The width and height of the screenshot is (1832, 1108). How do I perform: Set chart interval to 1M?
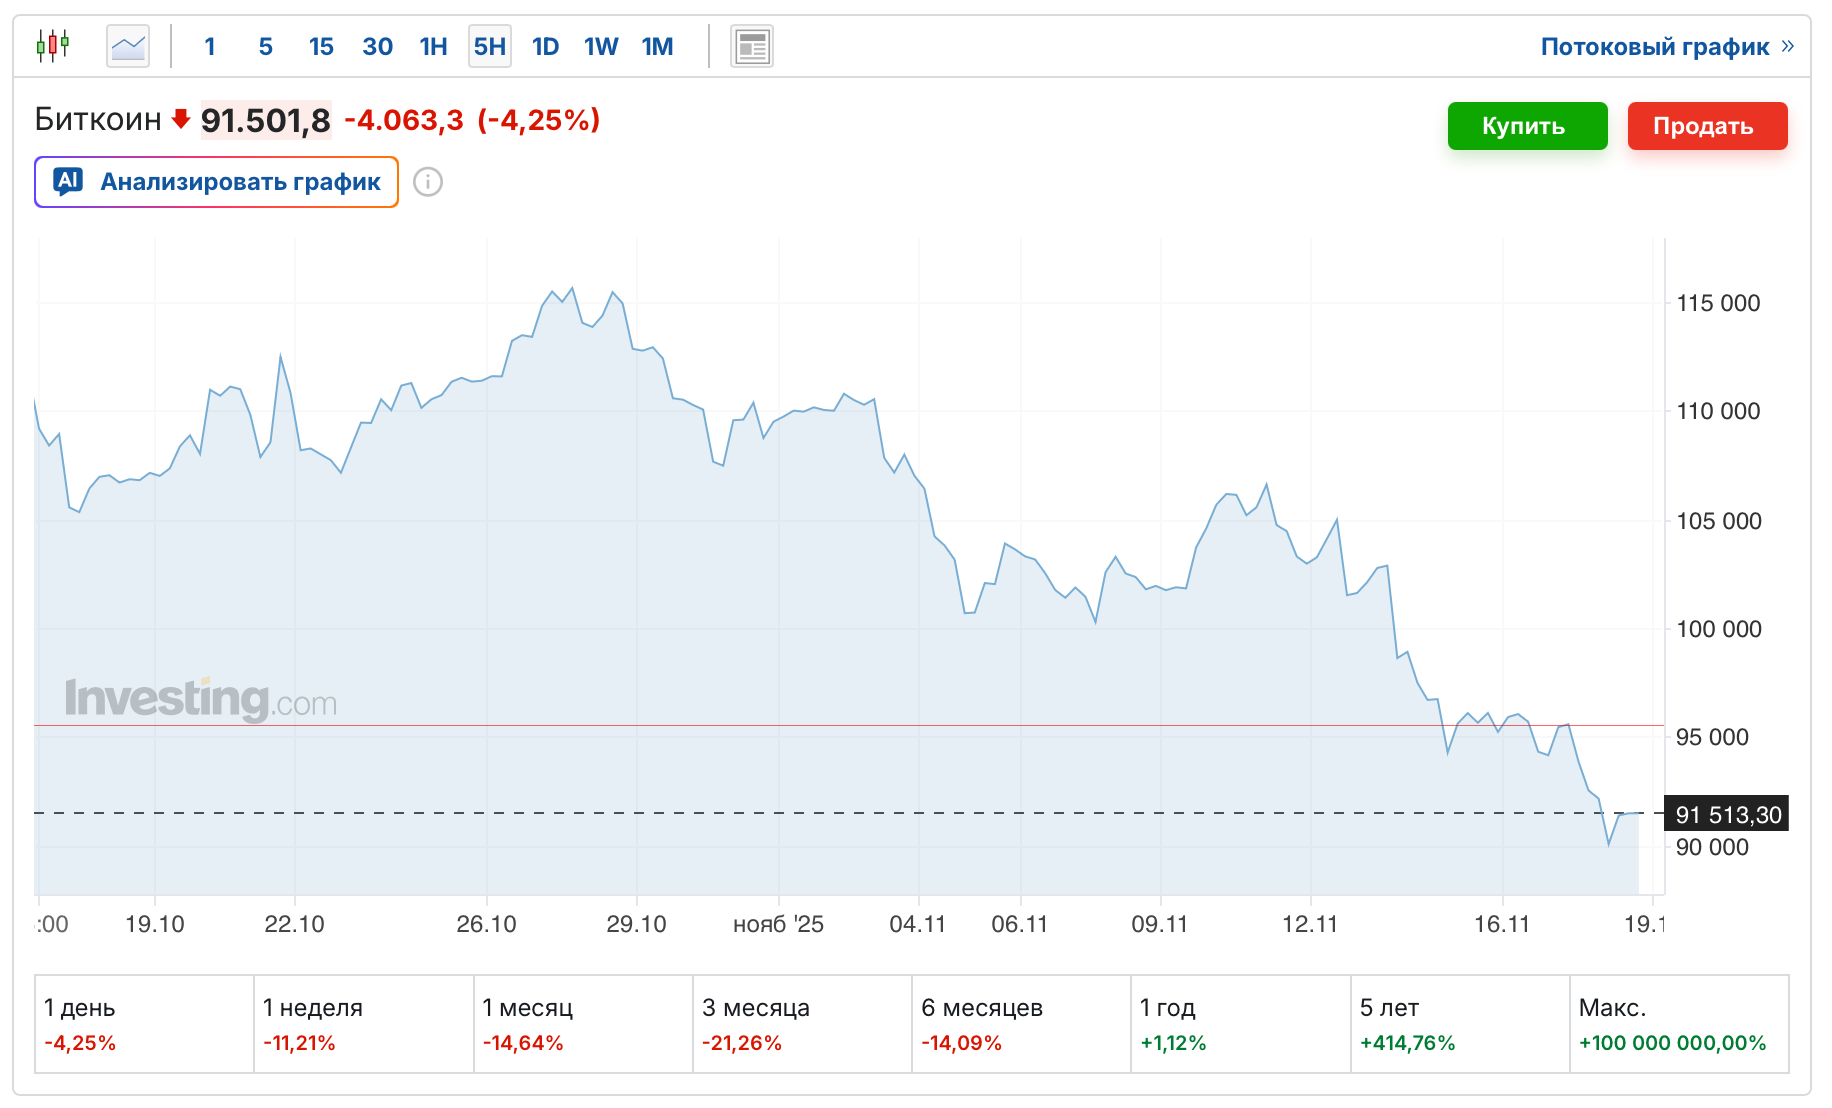coord(657,47)
